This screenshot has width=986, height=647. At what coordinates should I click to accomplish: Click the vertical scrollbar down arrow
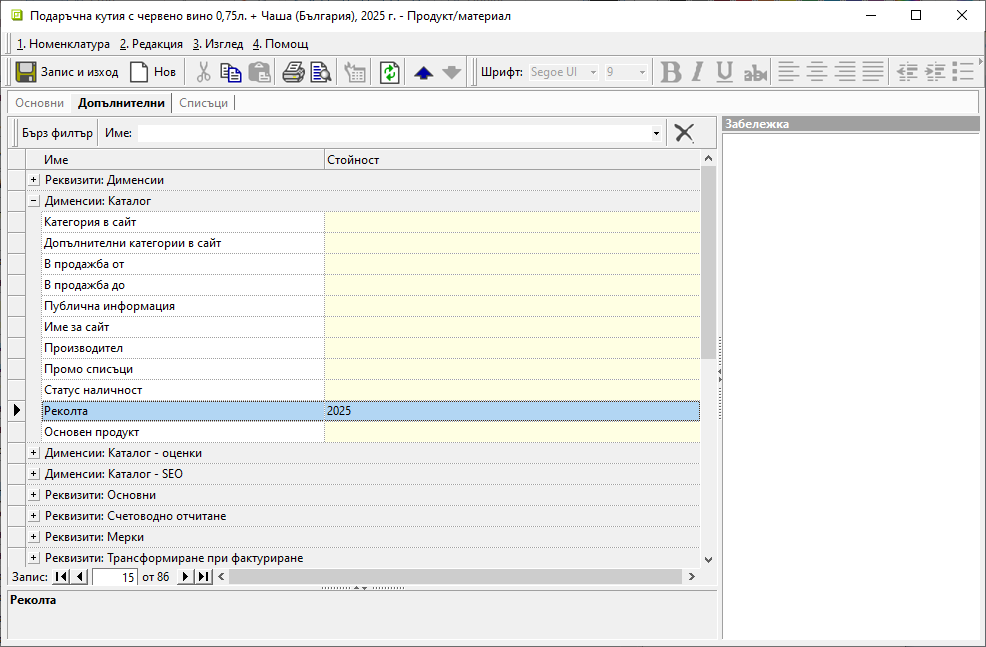(709, 560)
